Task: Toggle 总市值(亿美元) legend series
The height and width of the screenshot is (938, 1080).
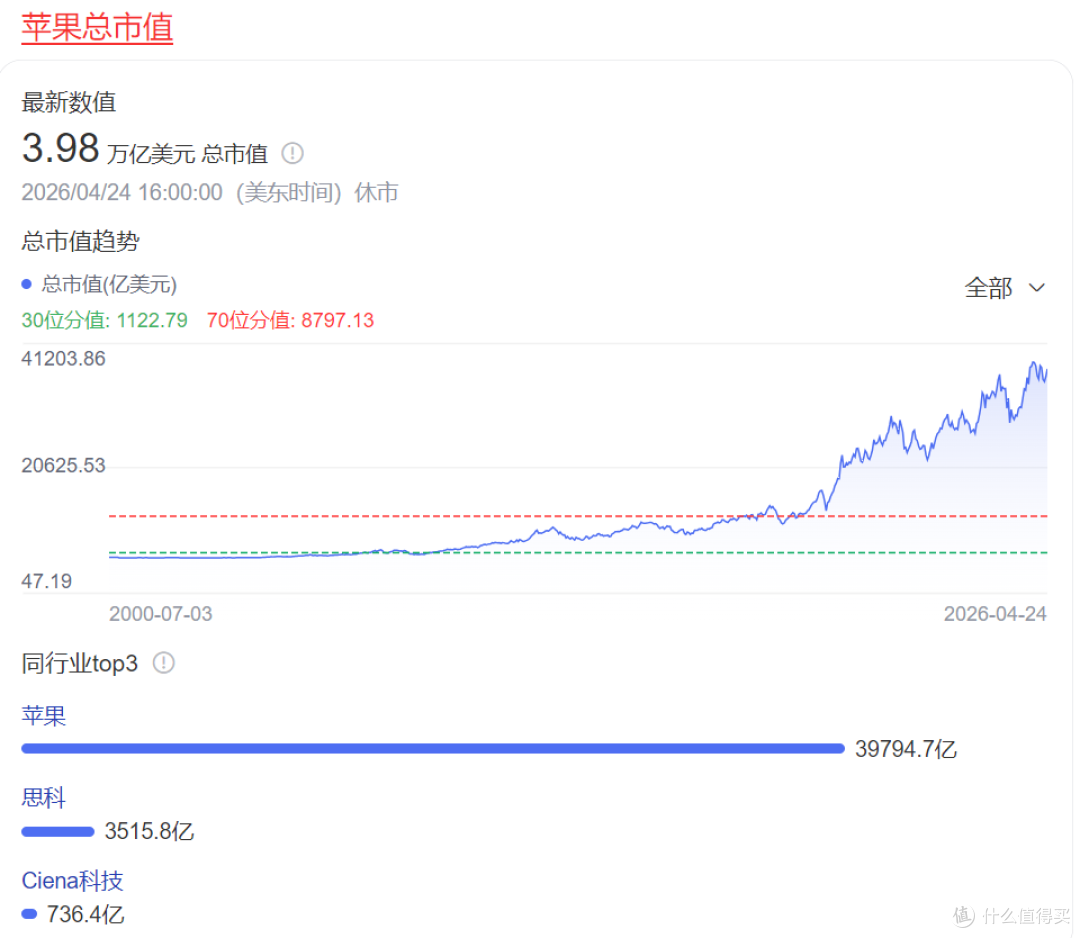Action: click(100, 284)
